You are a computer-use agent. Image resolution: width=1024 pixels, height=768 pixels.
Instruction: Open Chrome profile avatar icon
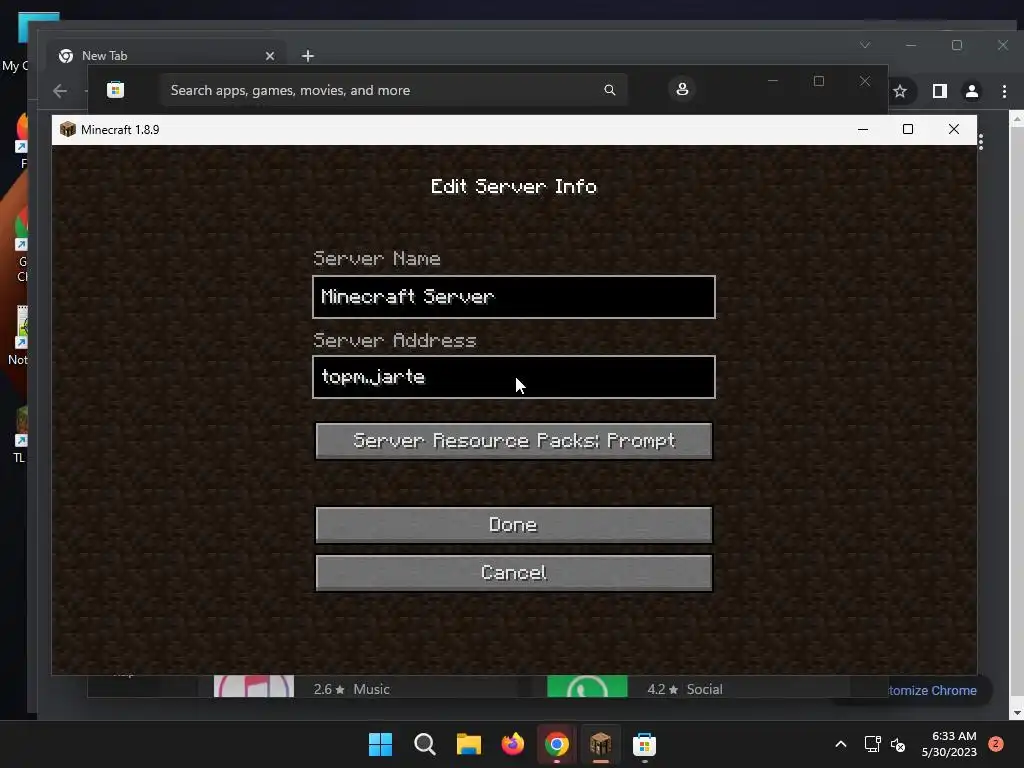coord(972,91)
